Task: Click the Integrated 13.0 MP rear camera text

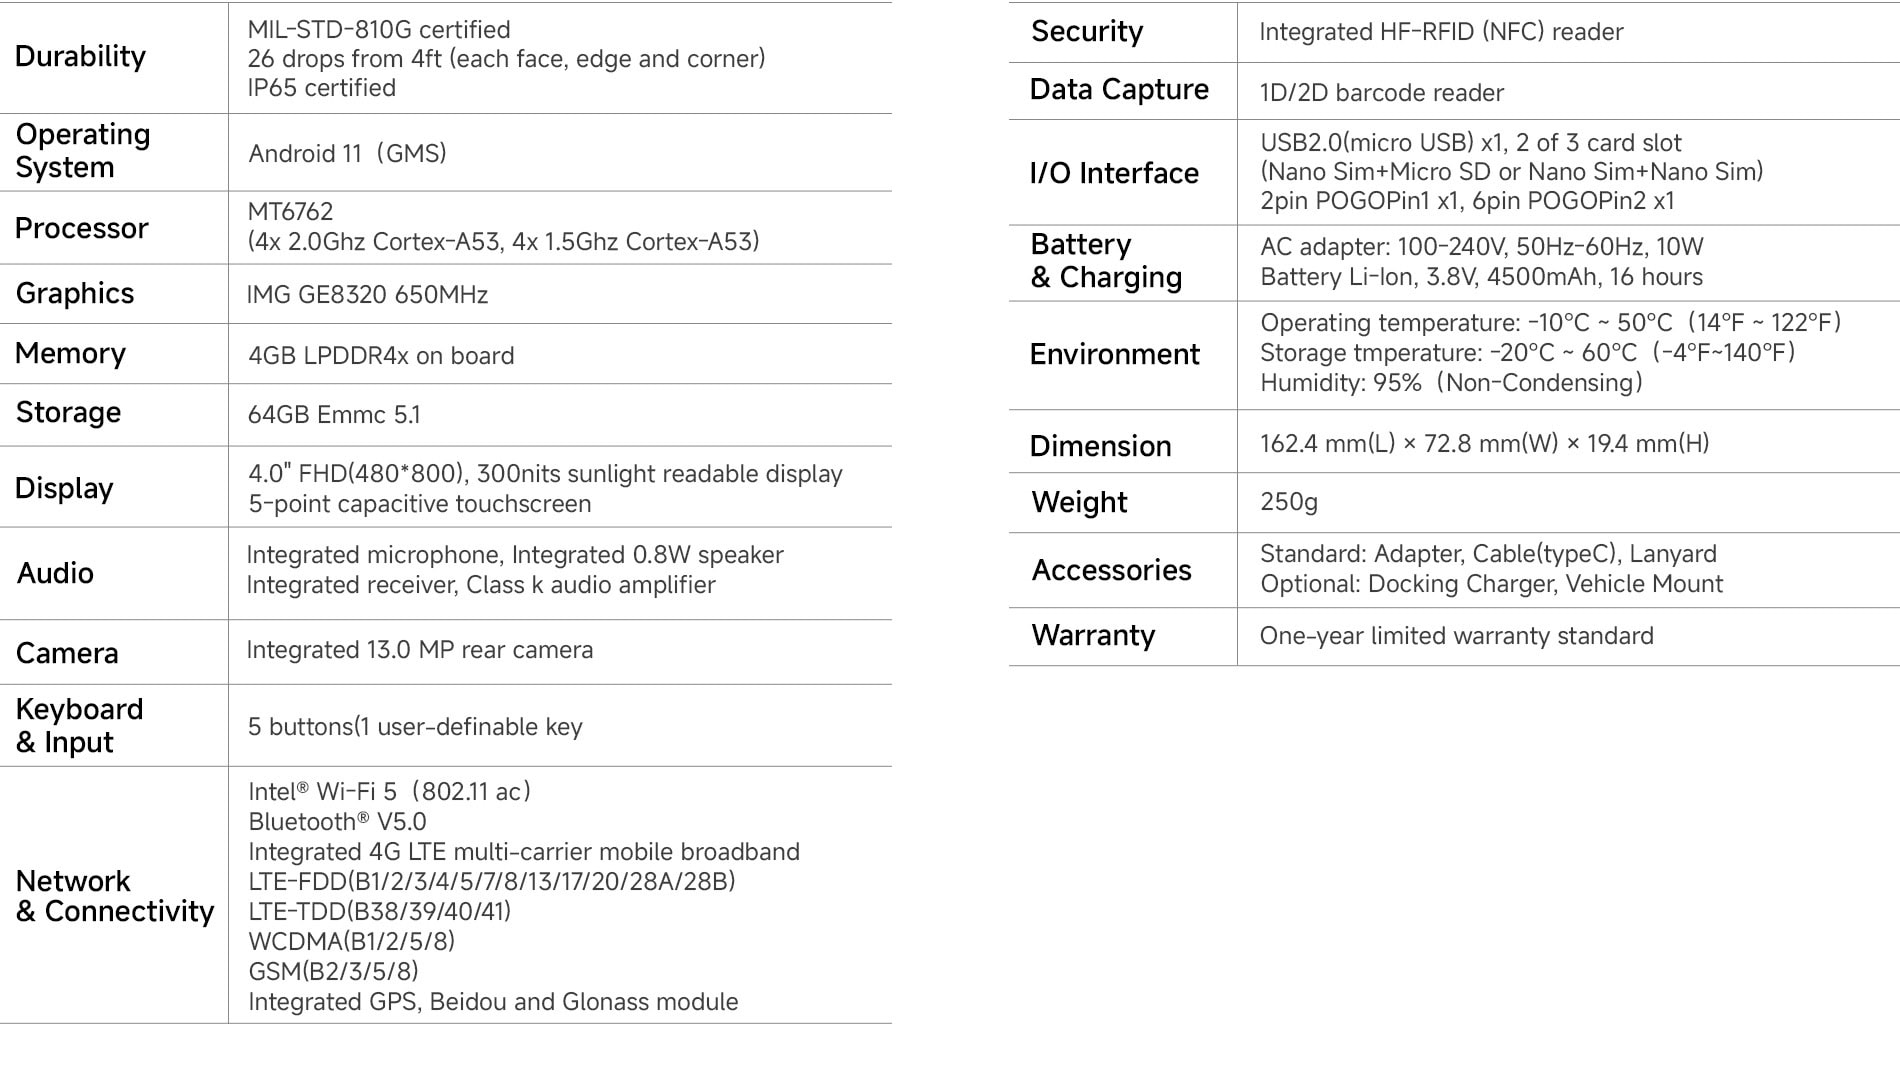Action: coord(420,650)
